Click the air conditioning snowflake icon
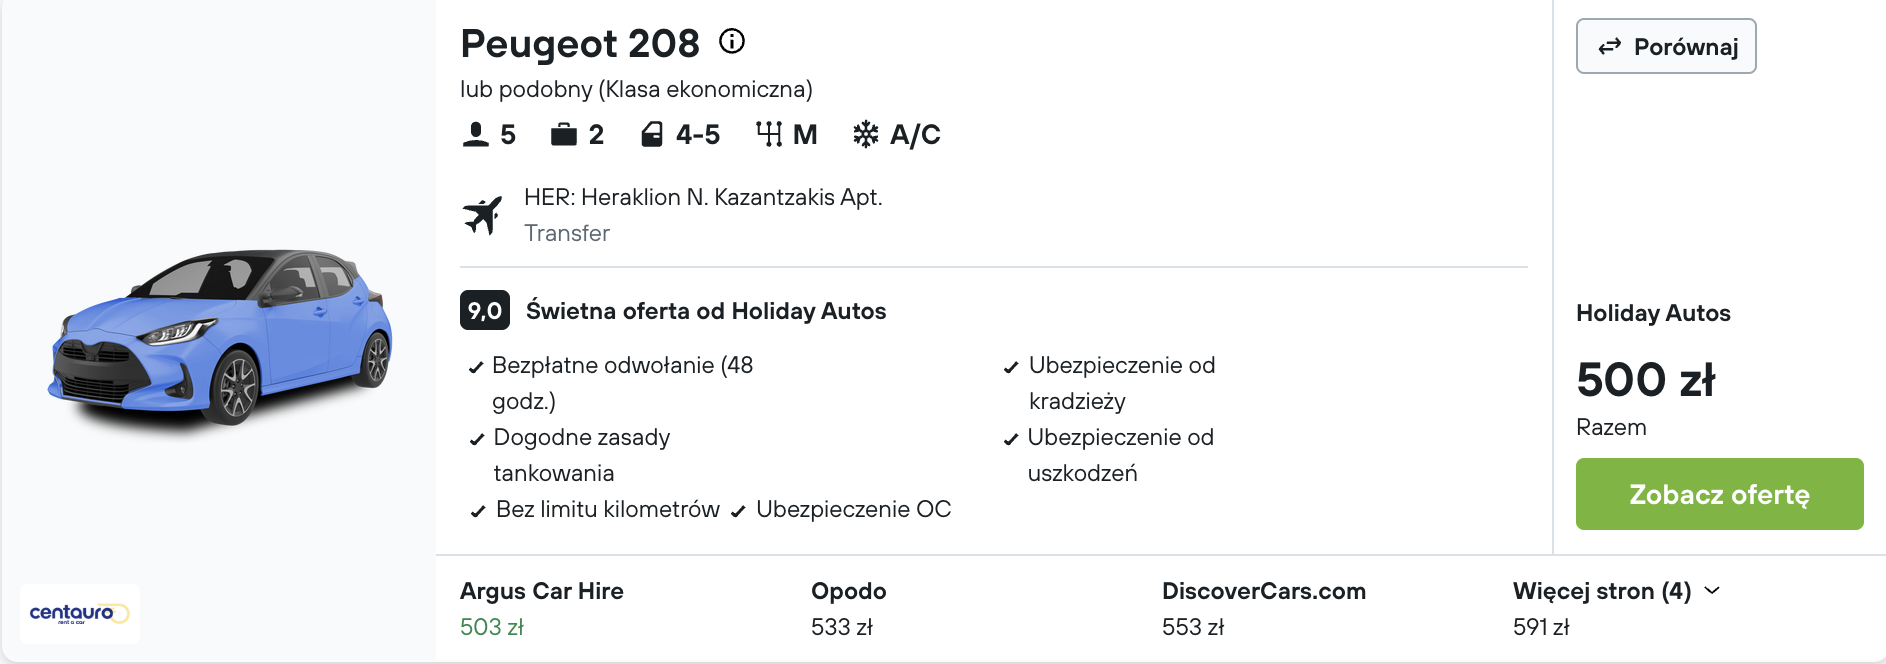Image resolution: width=1886 pixels, height=664 pixels. (x=865, y=134)
